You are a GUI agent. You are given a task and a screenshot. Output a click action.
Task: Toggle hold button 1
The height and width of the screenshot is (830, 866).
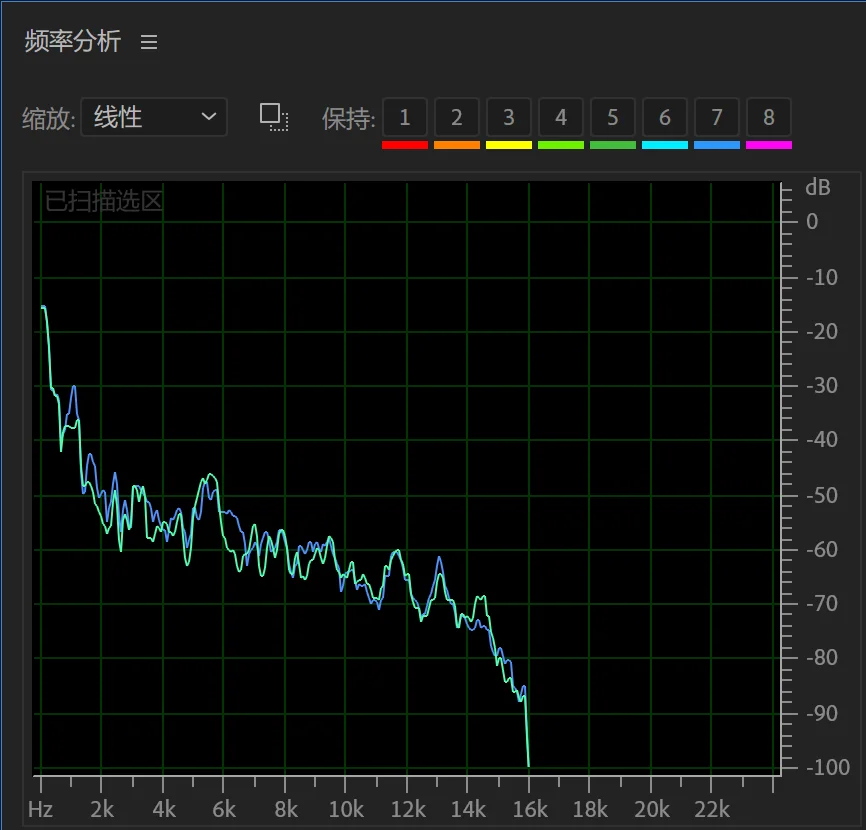click(405, 117)
